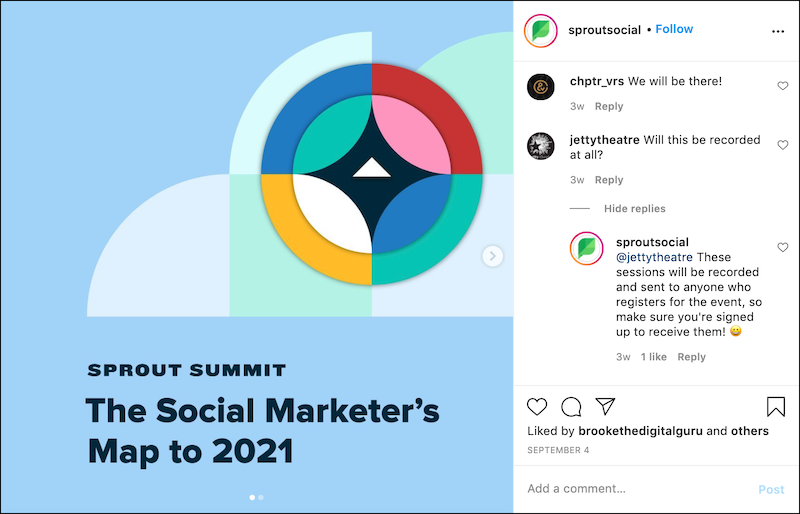Image resolution: width=800 pixels, height=514 pixels.
Task: Like the chptr_vrs comment
Action: pyautogui.click(x=782, y=86)
